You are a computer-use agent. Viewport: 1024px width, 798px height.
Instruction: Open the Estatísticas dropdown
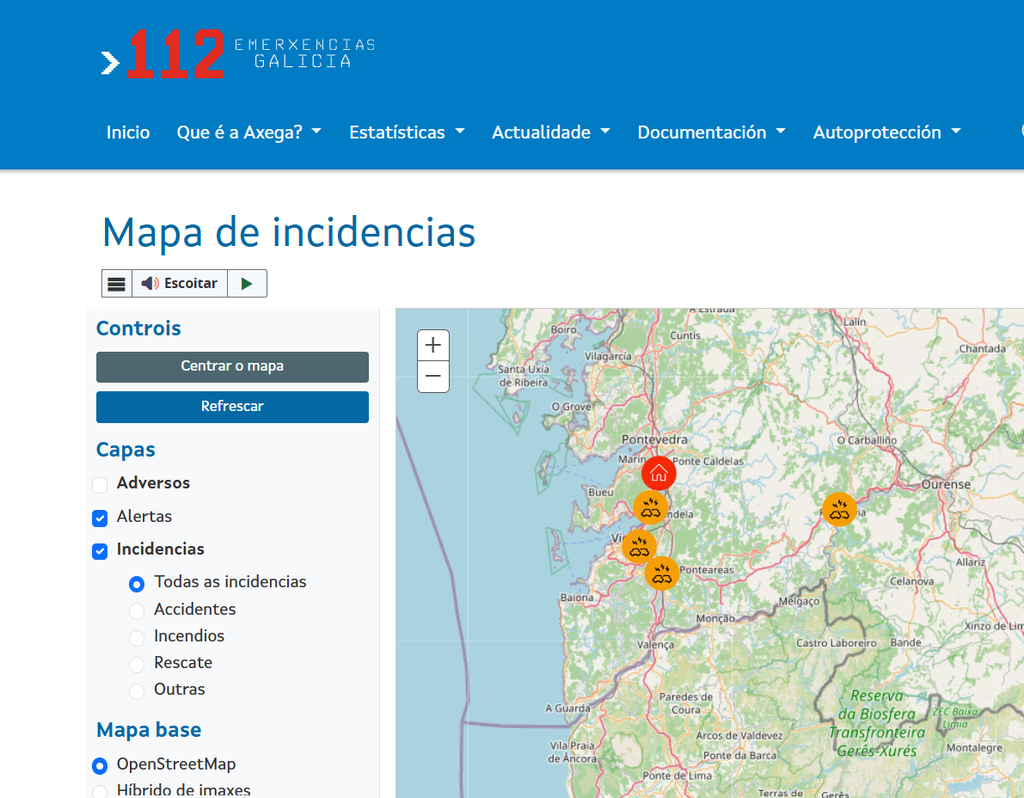tap(407, 132)
